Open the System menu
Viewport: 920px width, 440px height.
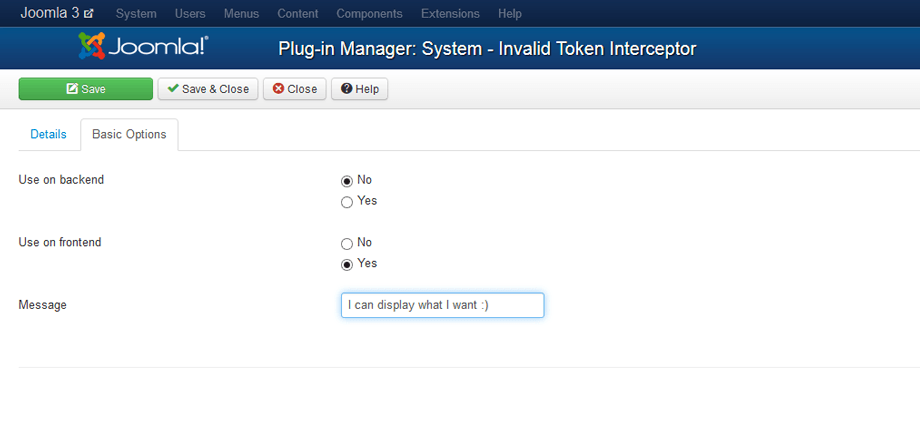136,14
